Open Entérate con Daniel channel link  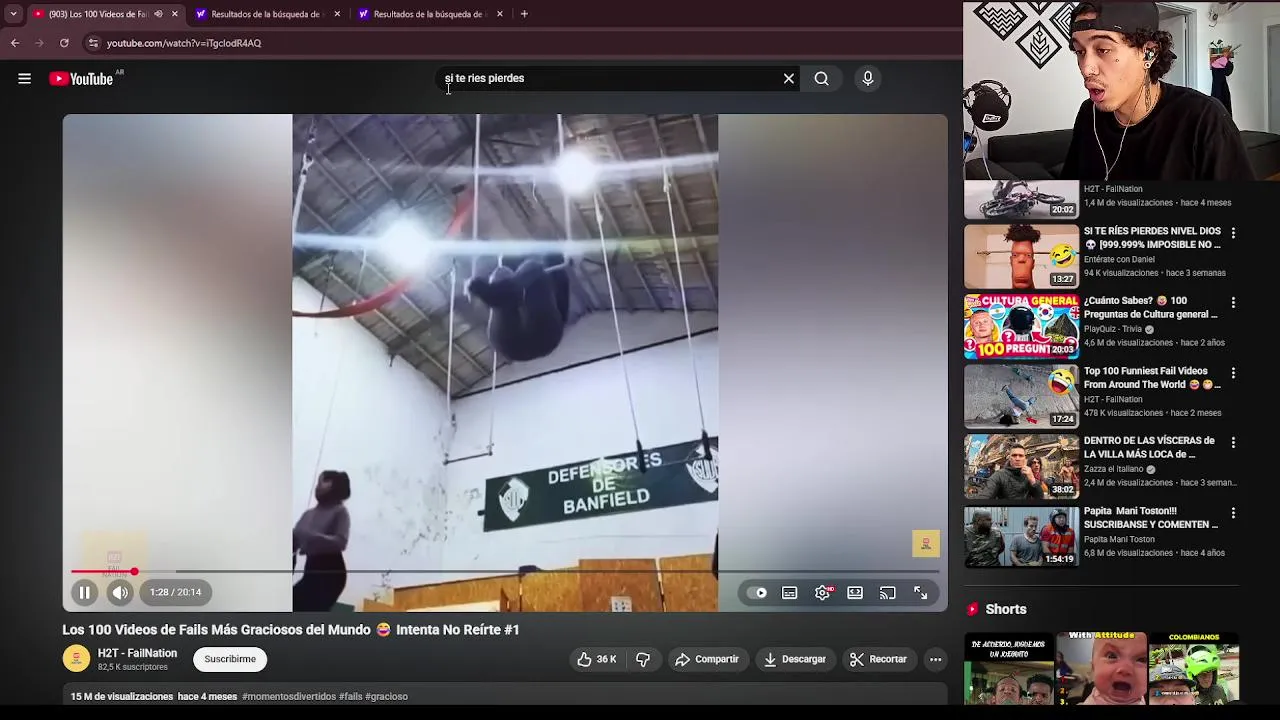click(x=1119, y=259)
